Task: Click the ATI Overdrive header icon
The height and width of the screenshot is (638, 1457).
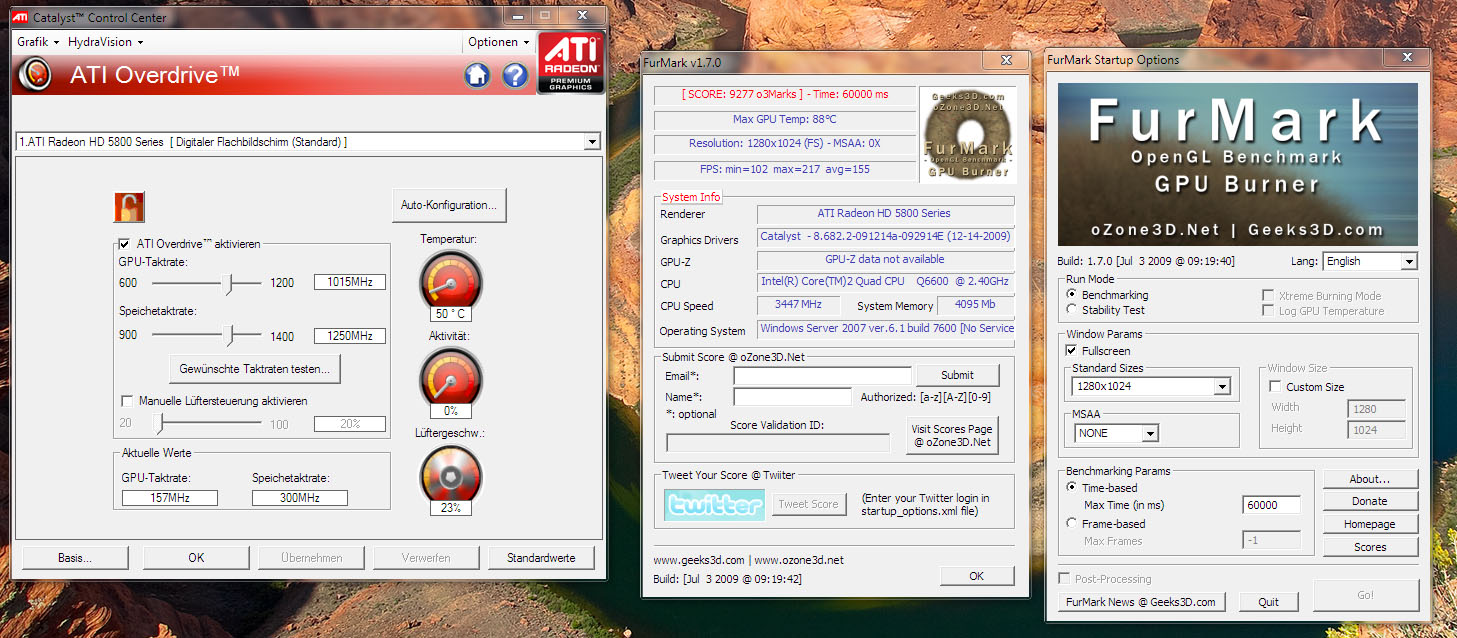Action: click(x=36, y=75)
